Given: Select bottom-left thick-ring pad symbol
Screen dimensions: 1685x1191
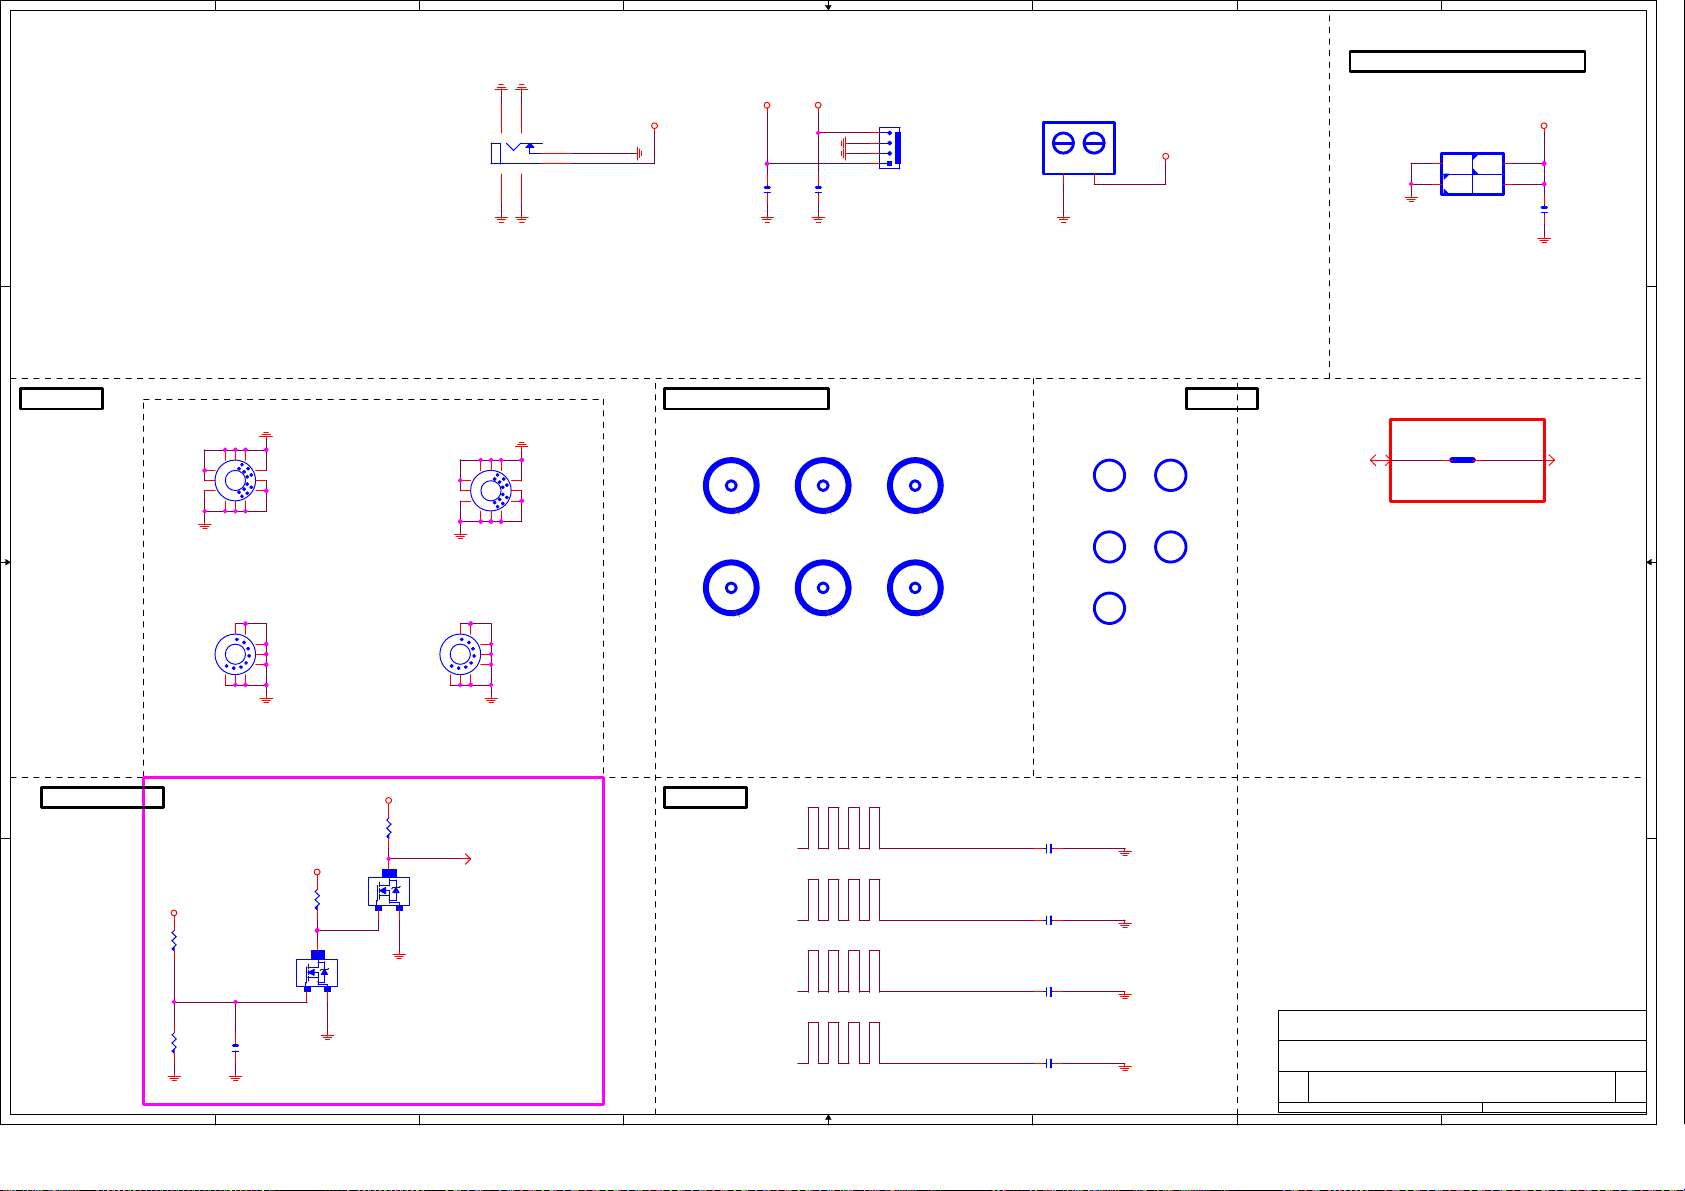Looking at the screenshot, I should pyautogui.click(x=731, y=587).
